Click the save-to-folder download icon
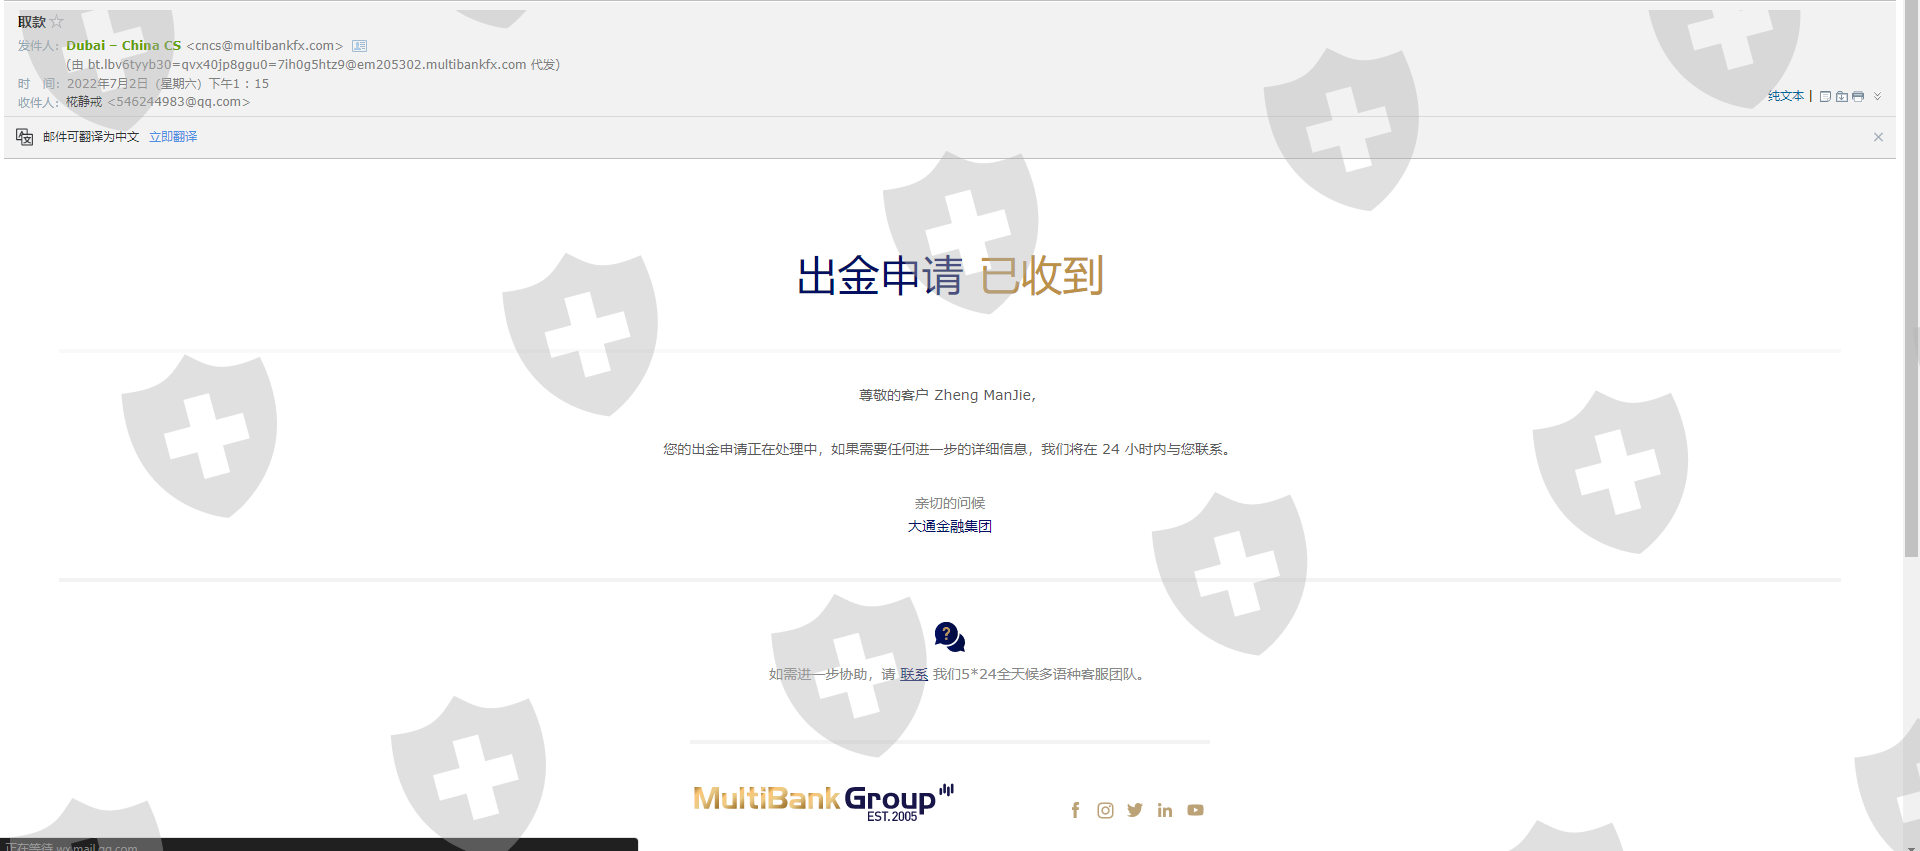This screenshot has width=1920, height=851. point(1841,97)
